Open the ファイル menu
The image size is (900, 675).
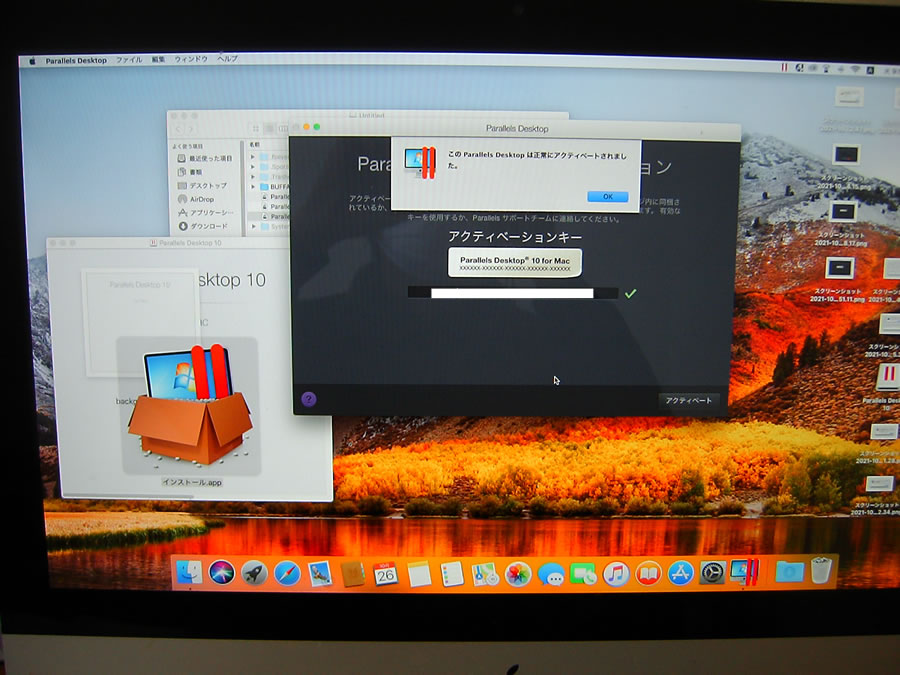(x=129, y=60)
